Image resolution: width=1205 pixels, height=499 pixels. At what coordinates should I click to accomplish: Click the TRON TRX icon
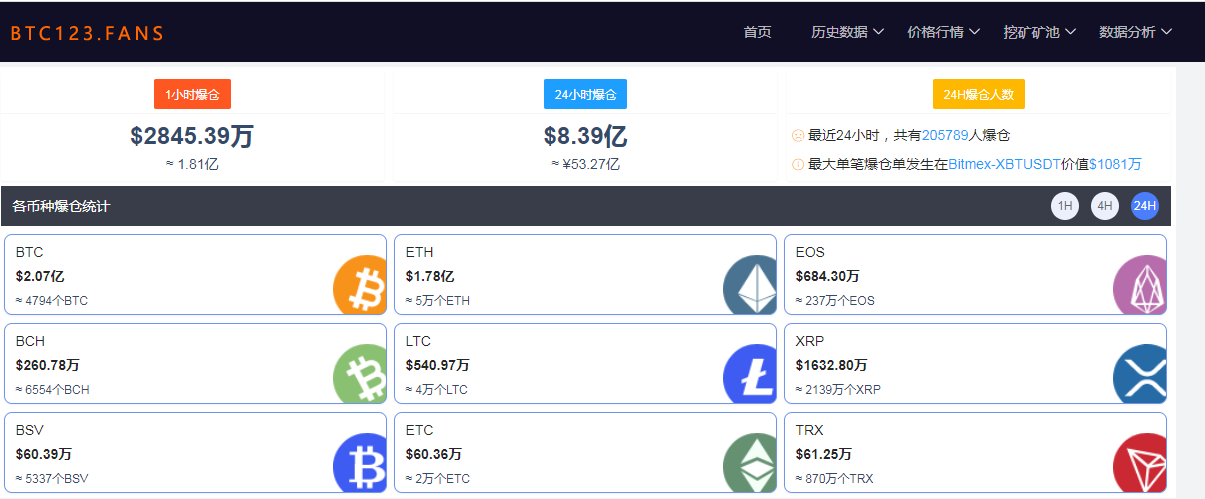(x=1139, y=462)
